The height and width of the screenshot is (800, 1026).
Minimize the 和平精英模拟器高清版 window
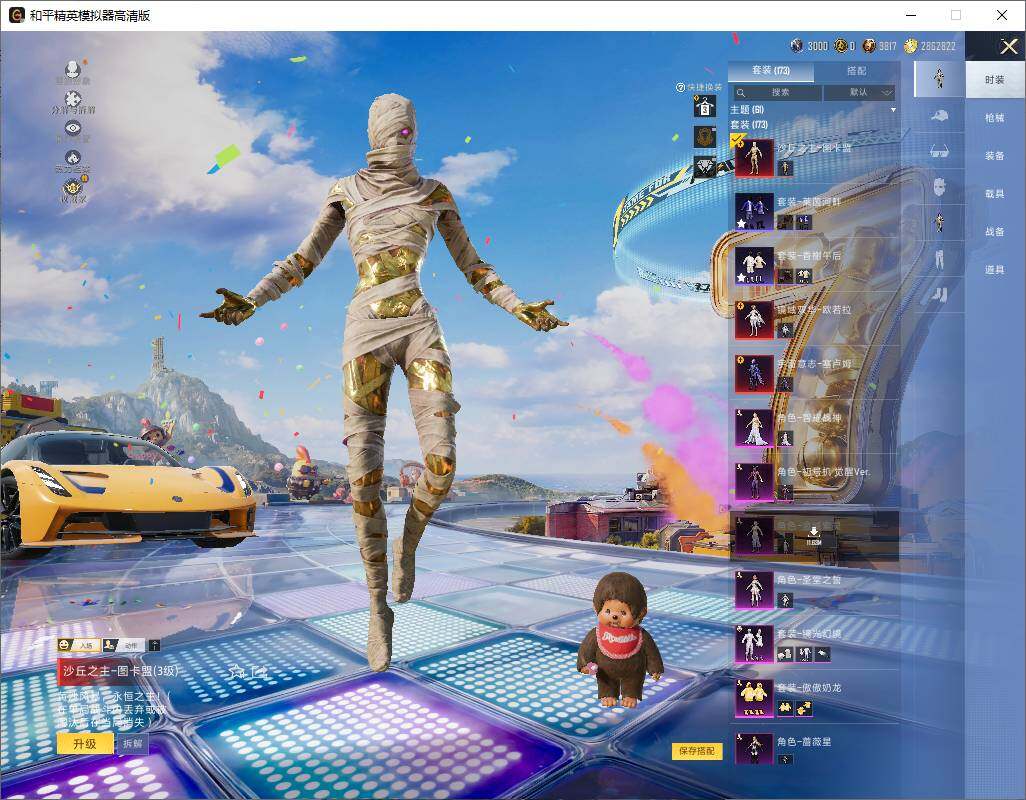click(x=911, y=15)
